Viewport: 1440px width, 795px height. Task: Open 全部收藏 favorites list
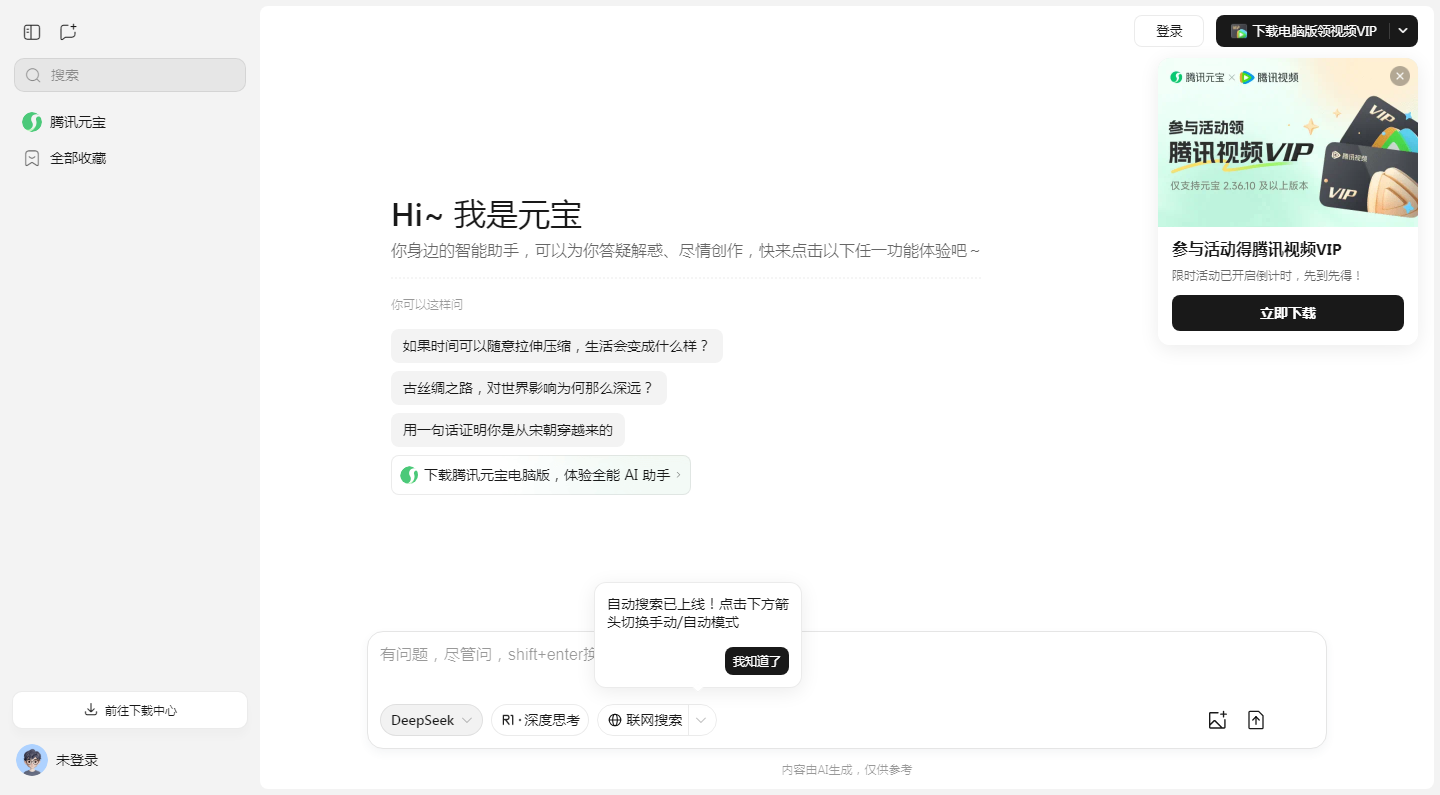pyautogui.click(x=77, y=157)
